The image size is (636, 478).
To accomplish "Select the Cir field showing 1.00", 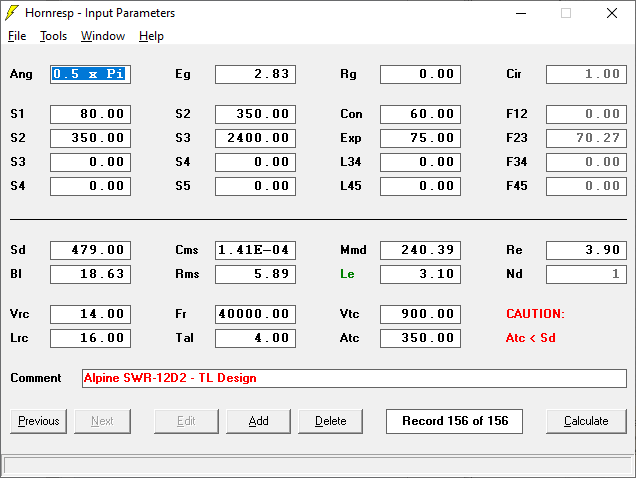I will (x=586, y=74).
